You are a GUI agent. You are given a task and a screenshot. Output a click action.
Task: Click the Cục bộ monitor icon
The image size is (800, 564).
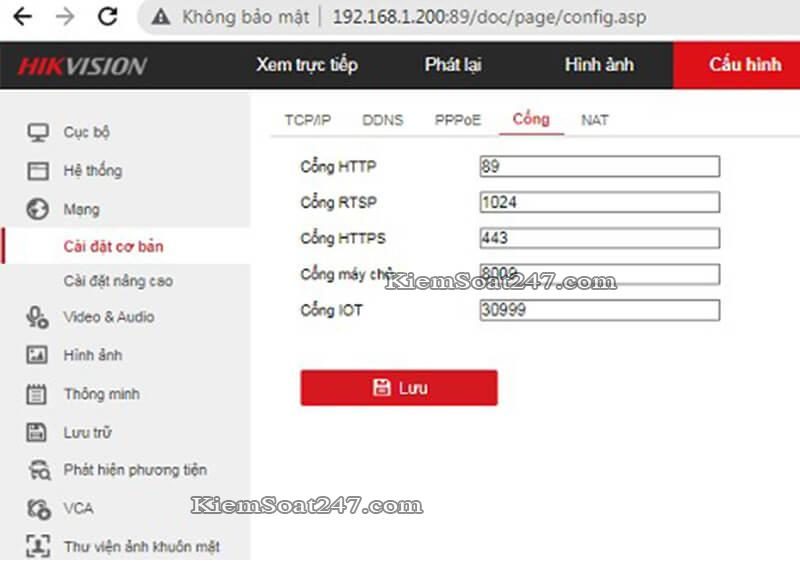pos(38,132)
